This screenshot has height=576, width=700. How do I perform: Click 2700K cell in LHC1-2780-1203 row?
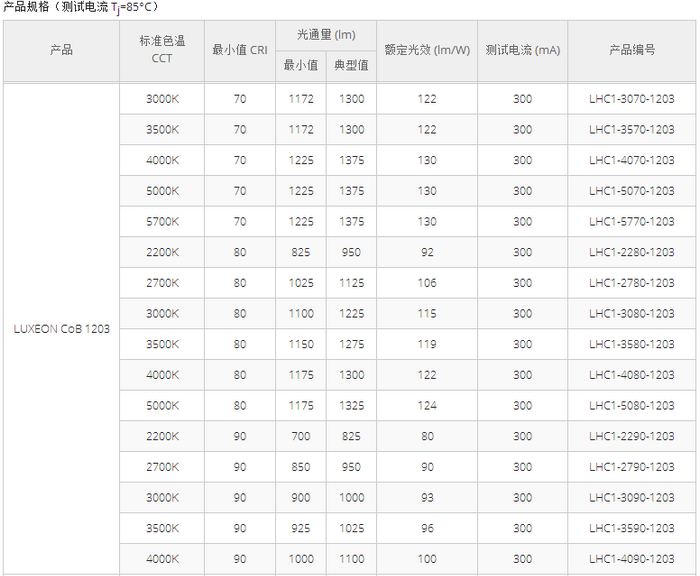point(162,283)
